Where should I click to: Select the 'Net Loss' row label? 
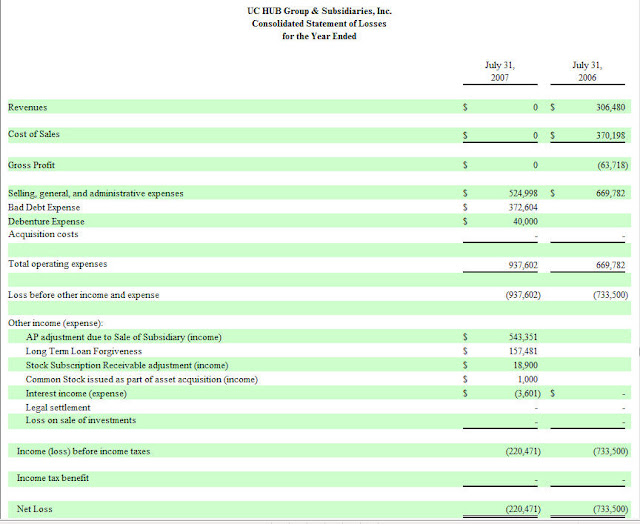tap(34, 509)
